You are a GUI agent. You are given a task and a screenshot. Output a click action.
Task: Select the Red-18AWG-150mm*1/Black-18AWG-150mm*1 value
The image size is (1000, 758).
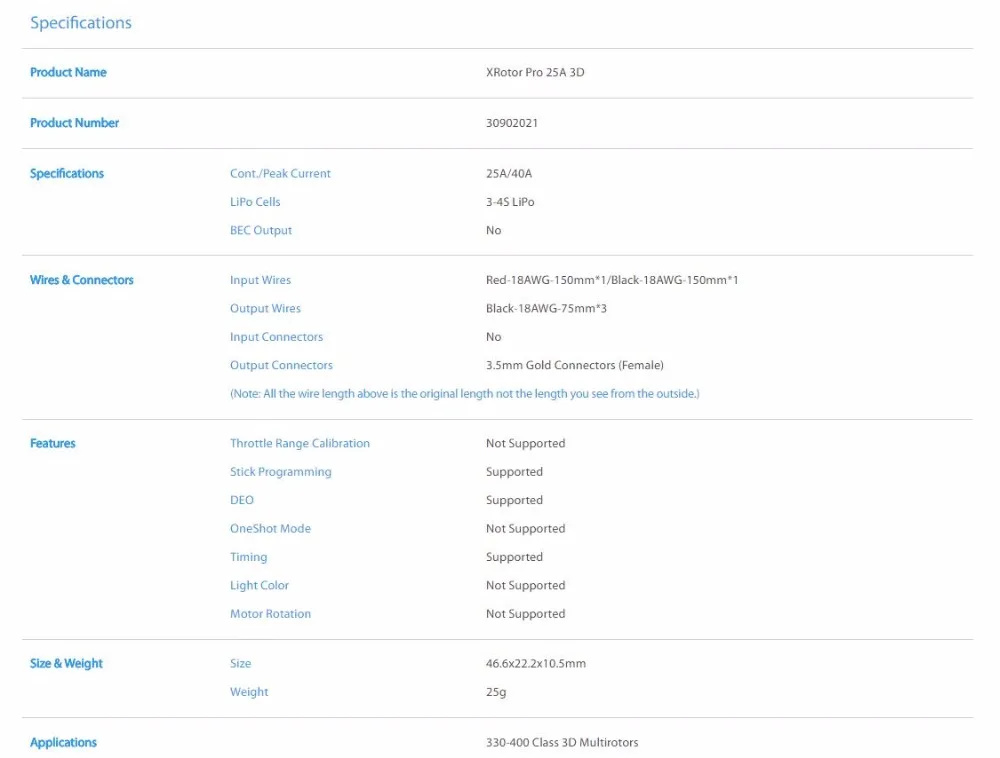pyautogui.click(x=612, y=280)
